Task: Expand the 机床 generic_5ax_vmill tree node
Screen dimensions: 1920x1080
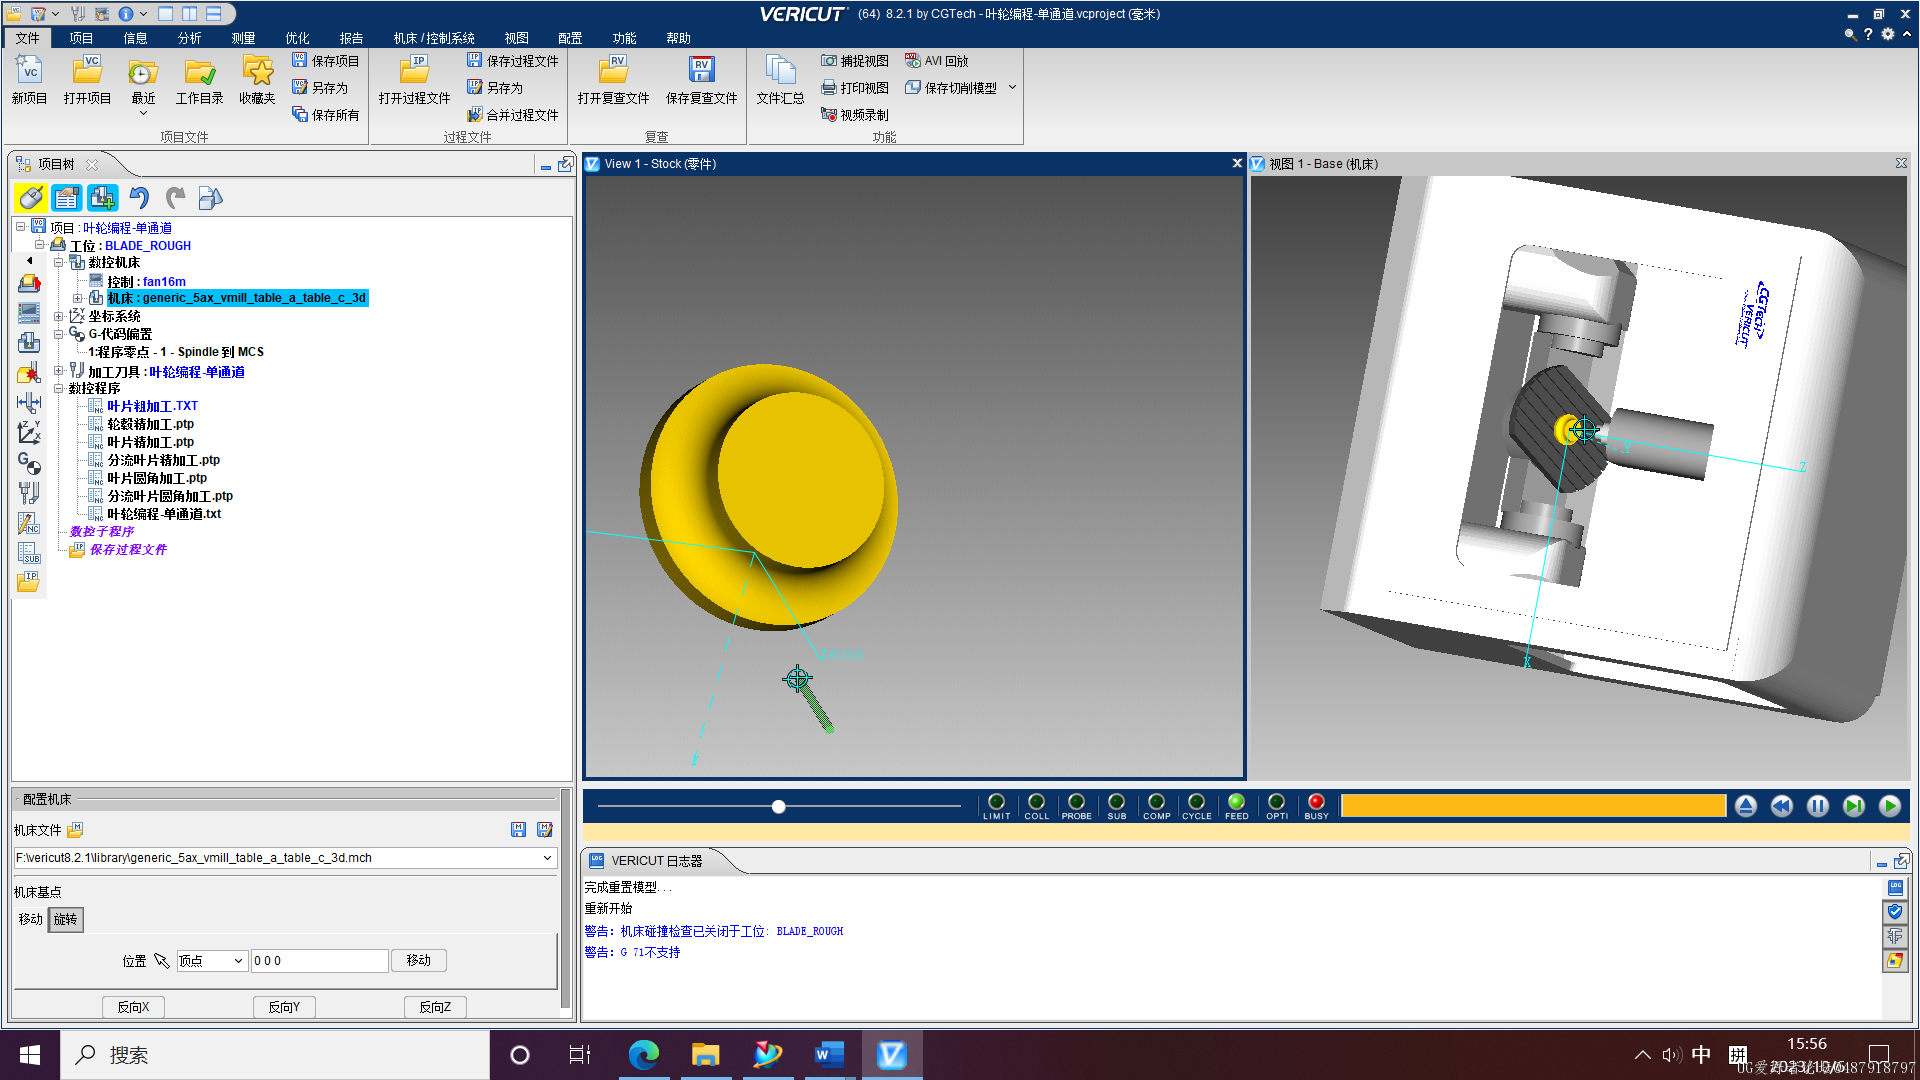Action: tap(77, 298)
